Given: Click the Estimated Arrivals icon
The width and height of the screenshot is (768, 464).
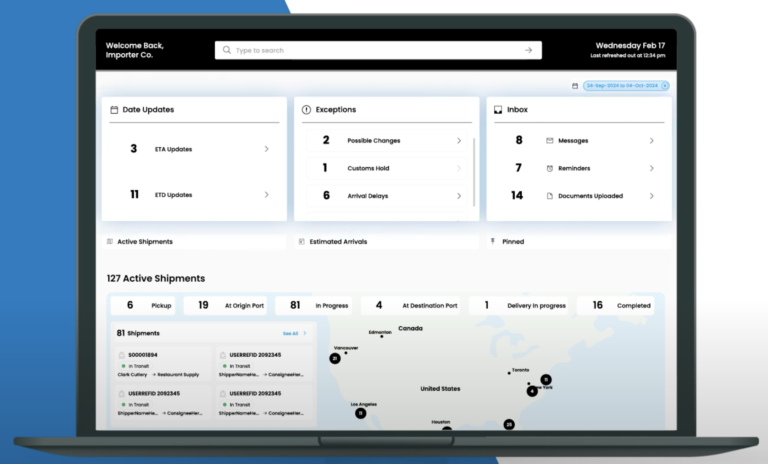Looking at the screenshot, I should click(302, 242).
